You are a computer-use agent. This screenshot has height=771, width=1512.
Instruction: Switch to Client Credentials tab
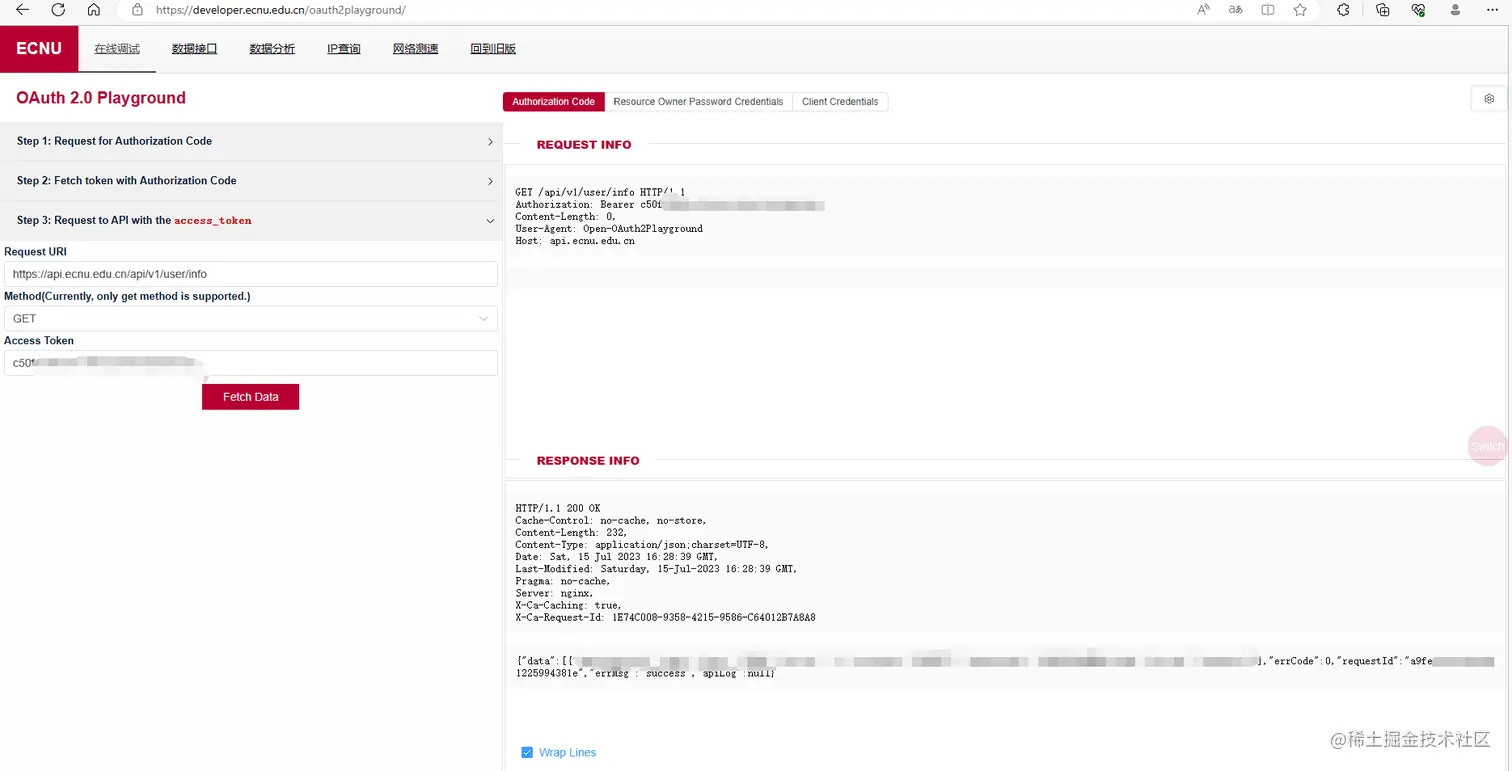pos(840,102)
